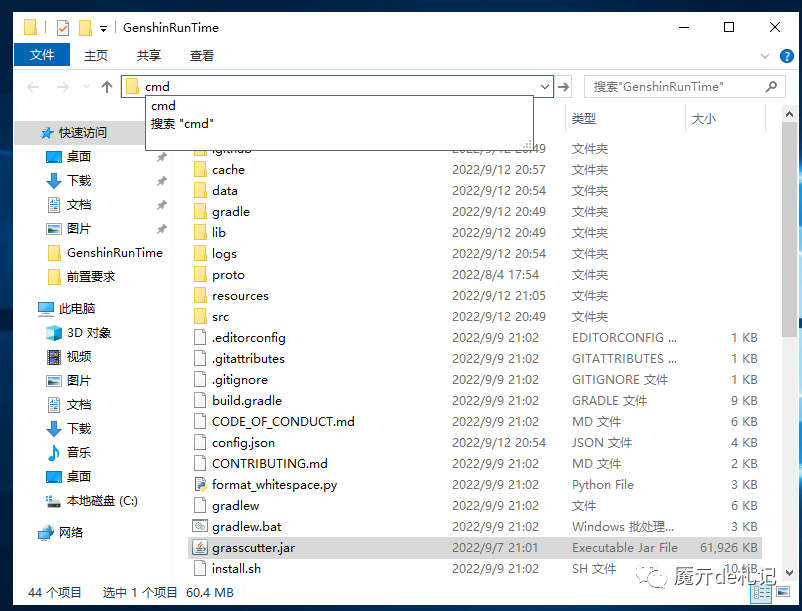Click the data folder icon

pyautogui.click(x=200, y=191)
